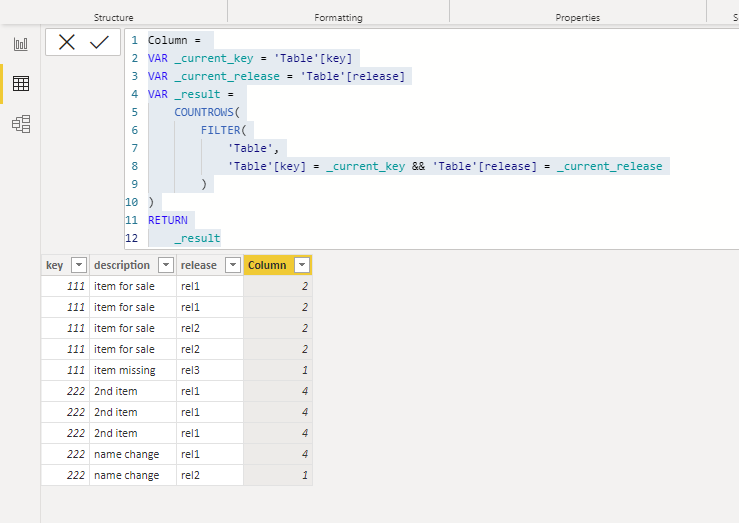Click the FILTER function in the formula
Screen dimensions: 739x523
pos(223,130)
